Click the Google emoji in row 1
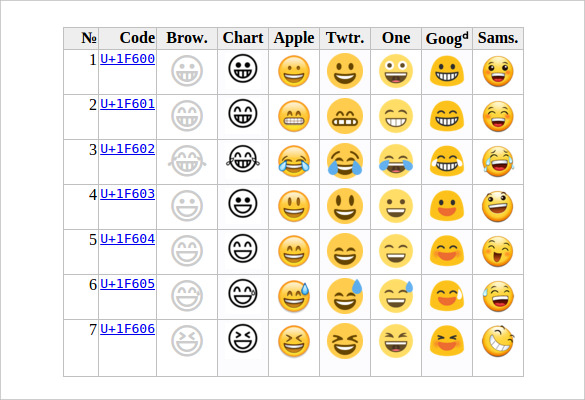The width and height of the screenshot is (585, 400). [447, 71]
